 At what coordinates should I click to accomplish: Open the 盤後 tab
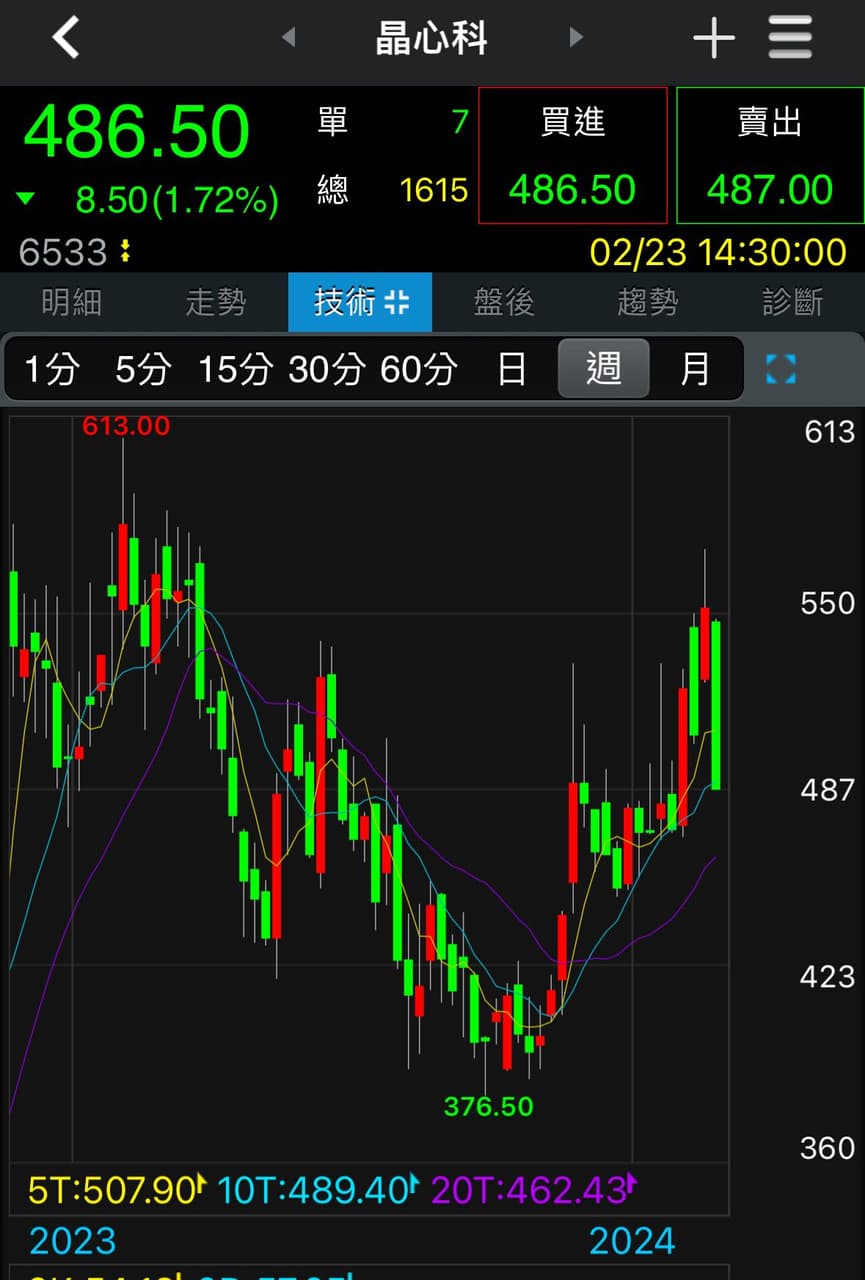pyautogui.click(x=504, y=302)
